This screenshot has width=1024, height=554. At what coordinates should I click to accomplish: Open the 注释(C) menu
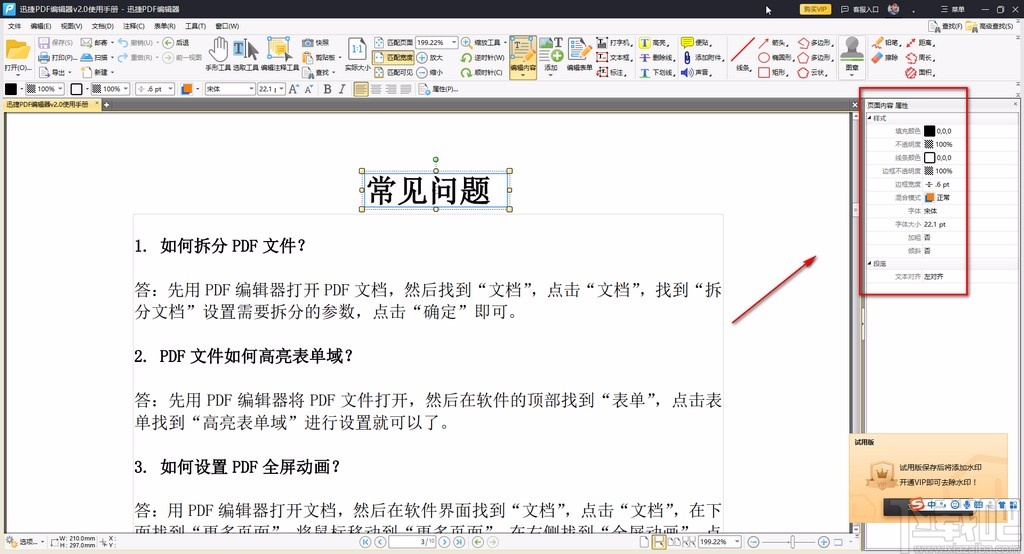(133, 26)
